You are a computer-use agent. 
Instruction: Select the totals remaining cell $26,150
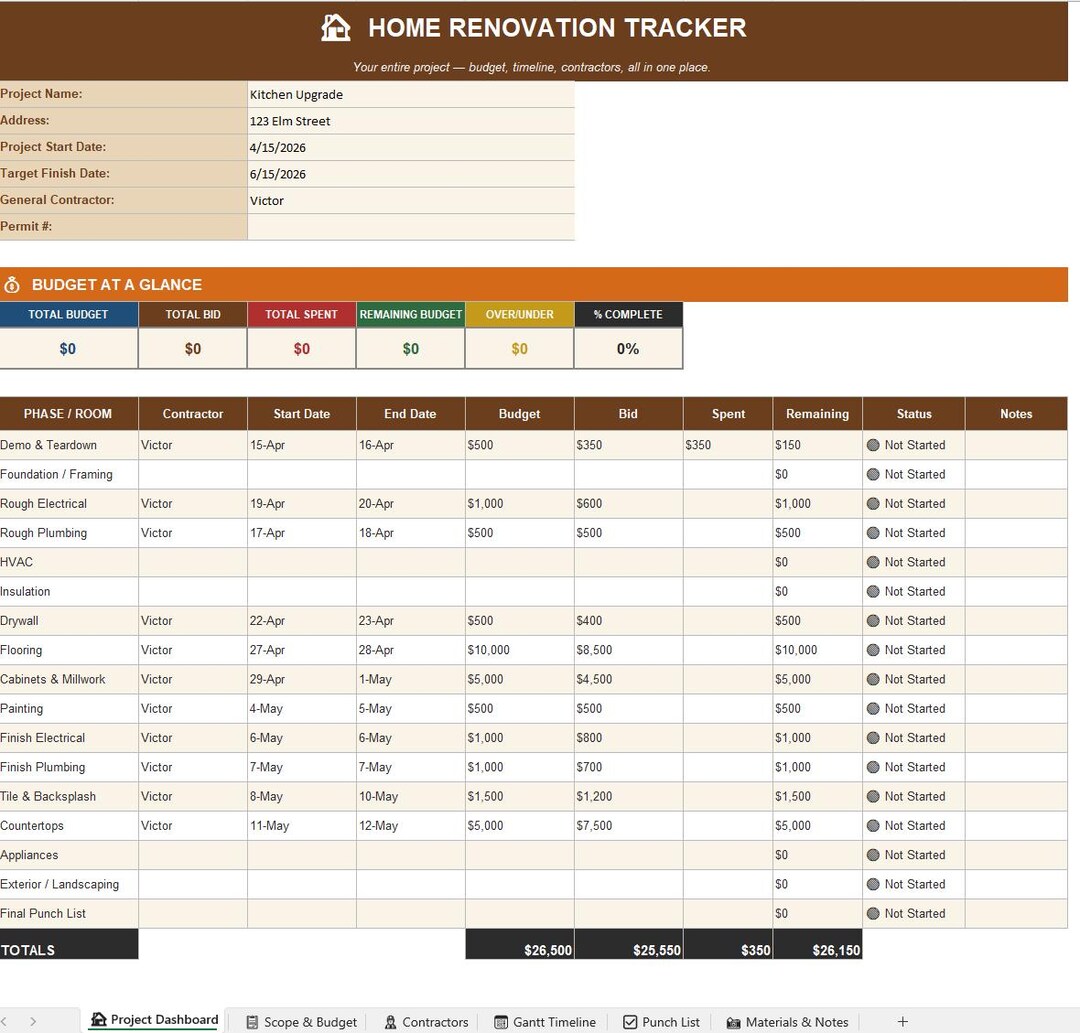click(818, 944)
